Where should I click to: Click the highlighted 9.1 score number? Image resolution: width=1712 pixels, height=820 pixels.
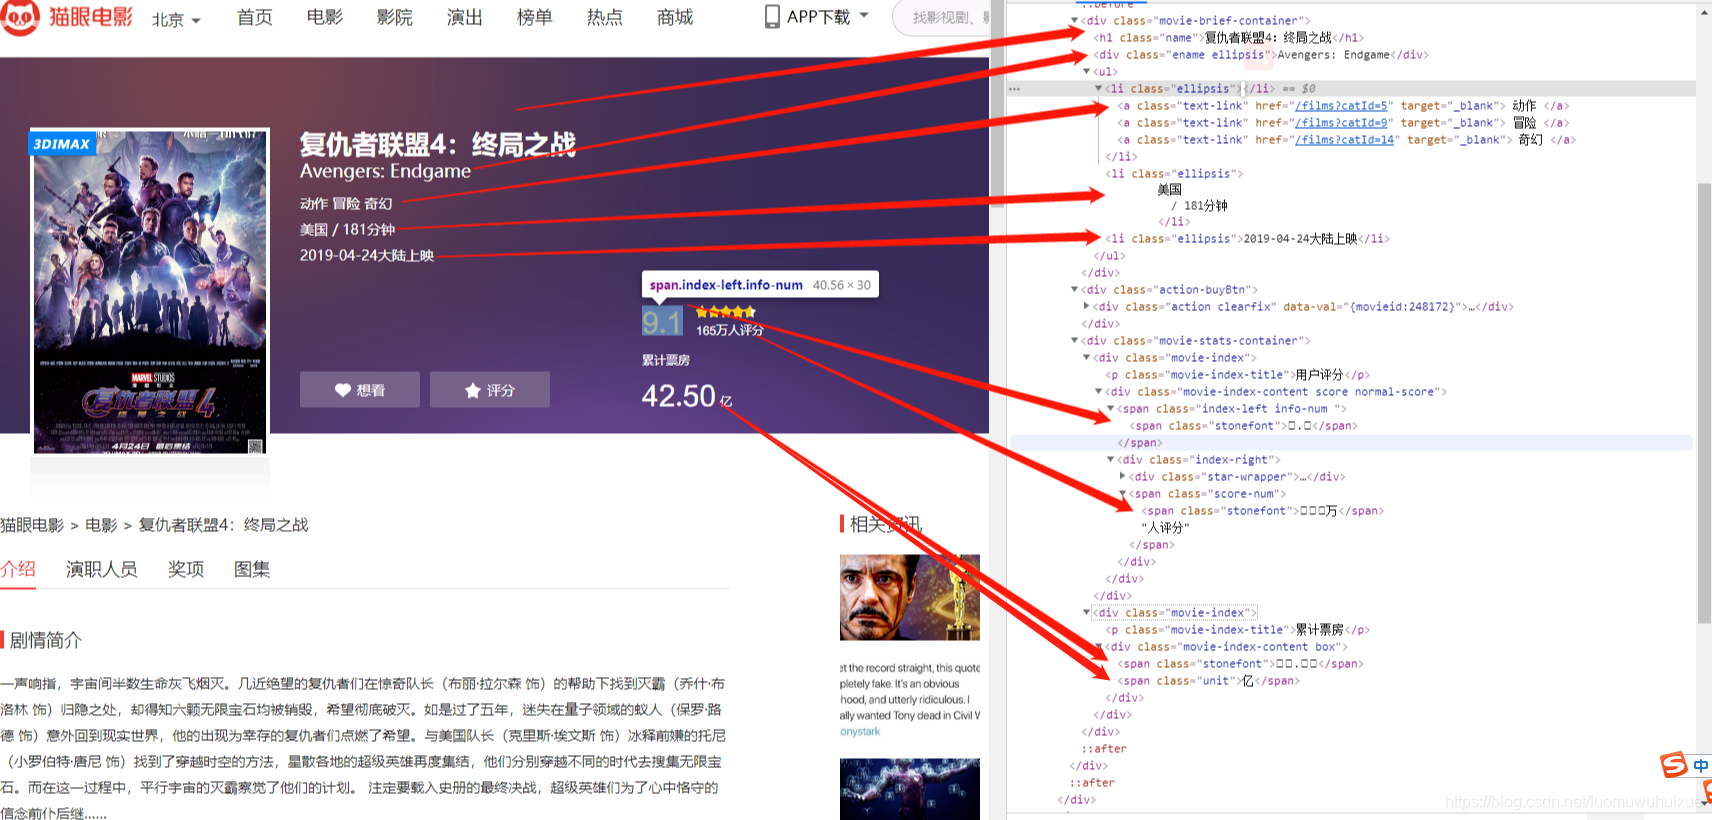tap(662, 322)
